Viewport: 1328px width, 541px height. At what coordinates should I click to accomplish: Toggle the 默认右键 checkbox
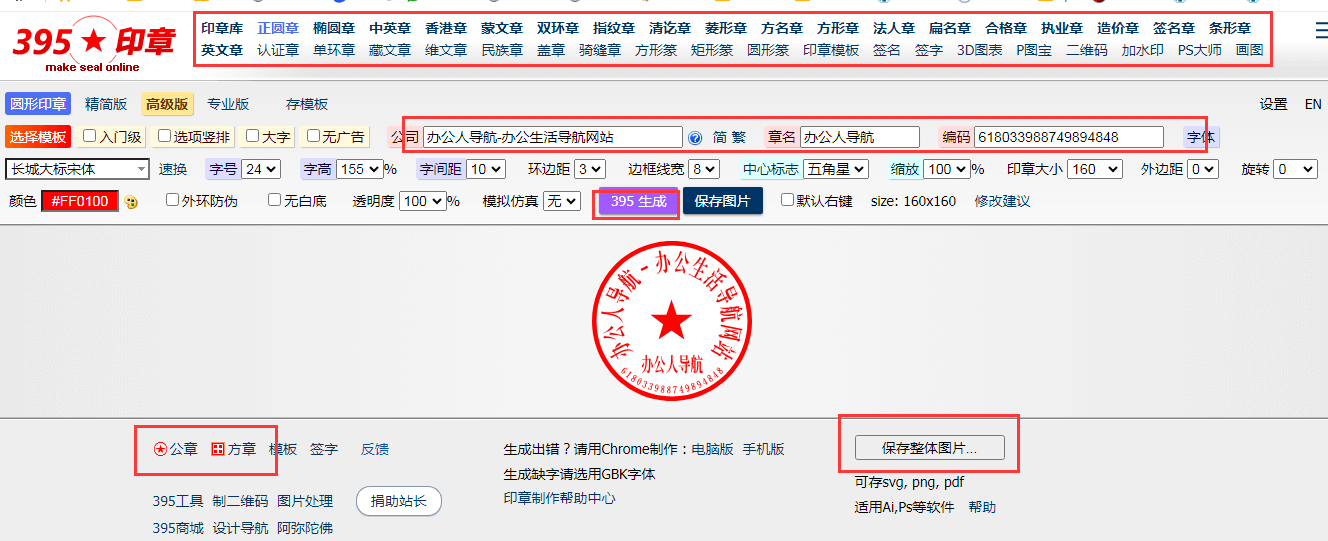787,200
